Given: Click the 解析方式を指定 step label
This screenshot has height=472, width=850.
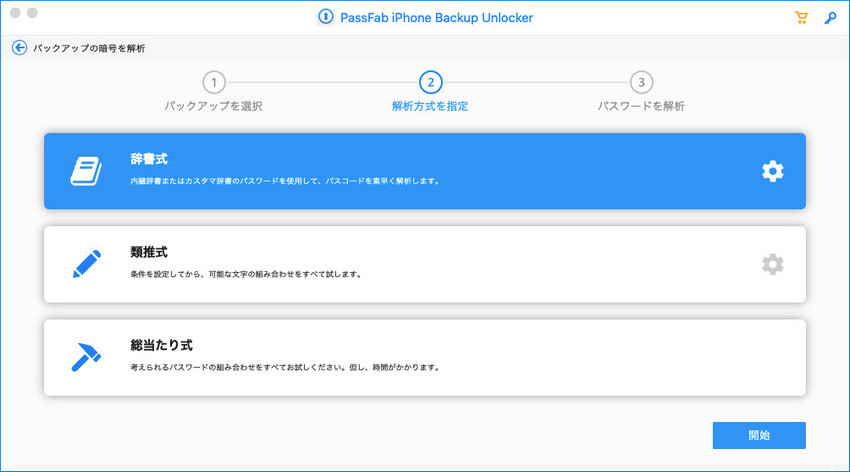Looking at the screenshot, I should 430,105.
